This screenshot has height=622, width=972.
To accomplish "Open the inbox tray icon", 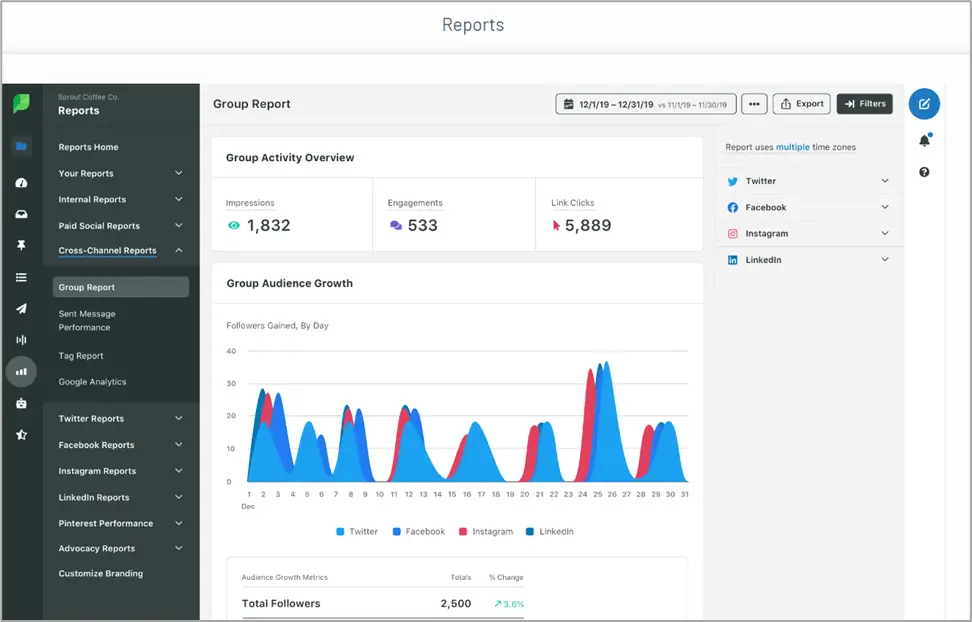I will point(21,214).
